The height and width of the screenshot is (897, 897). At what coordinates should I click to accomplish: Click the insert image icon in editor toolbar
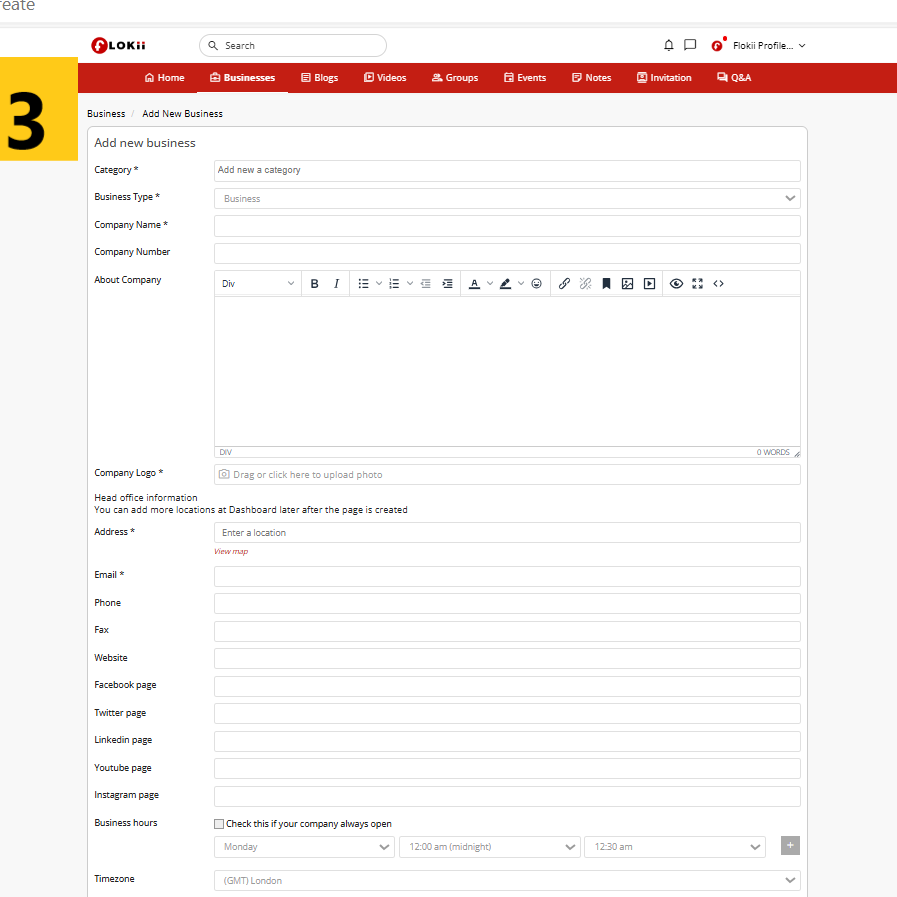pyautogui.click(x=627, y=284)
